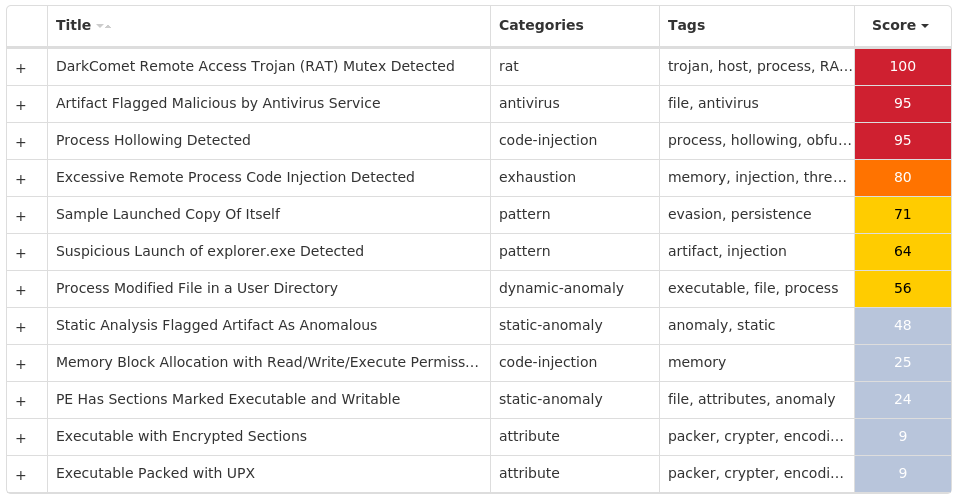Click plus icon for Process Modified File row

click(x=21, y=290)
